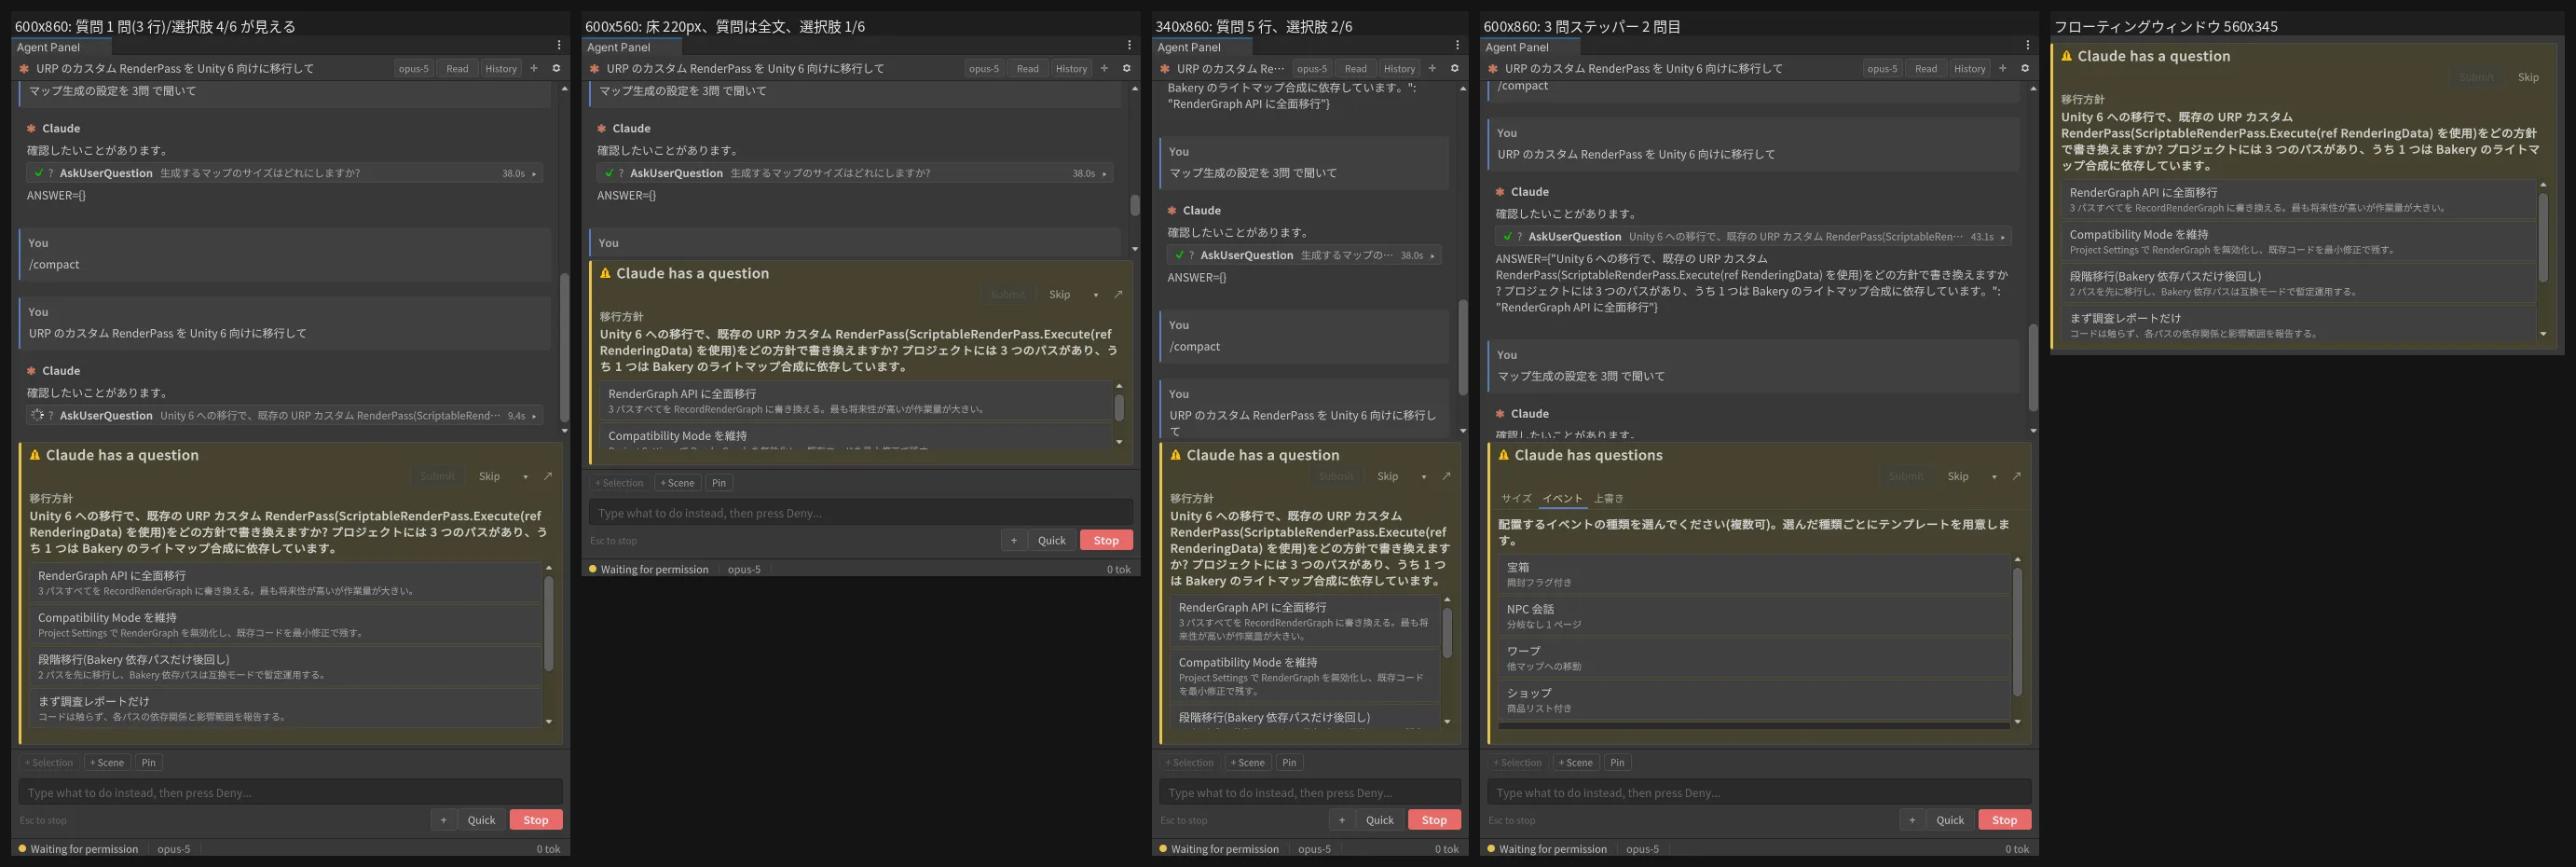Pop out question card in 600x560 panel
This screenshot has width=2576, height=867.
pos(1118,295)
